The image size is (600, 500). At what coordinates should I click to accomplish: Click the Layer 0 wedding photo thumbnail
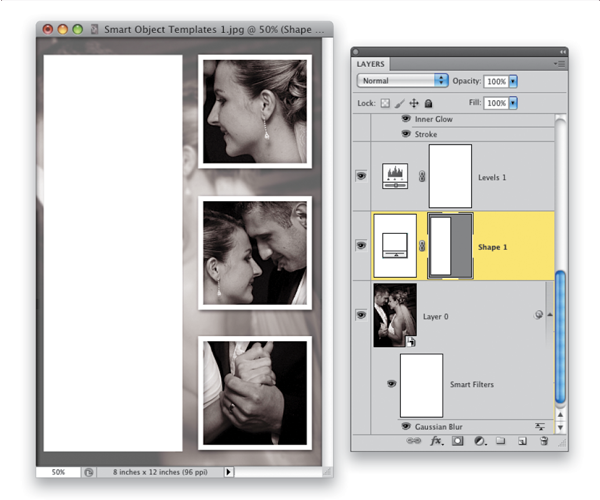tap(395, 315)
